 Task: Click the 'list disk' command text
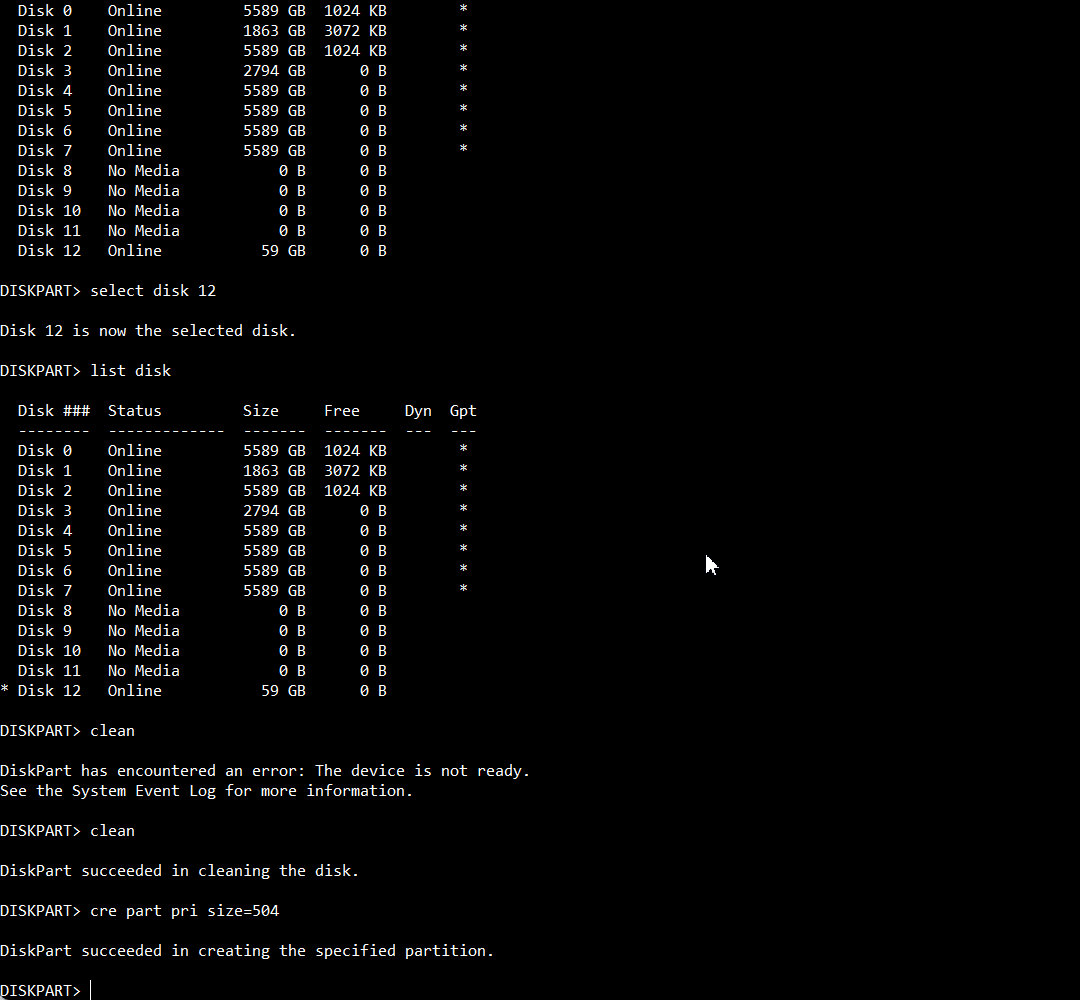pos(131,371)
